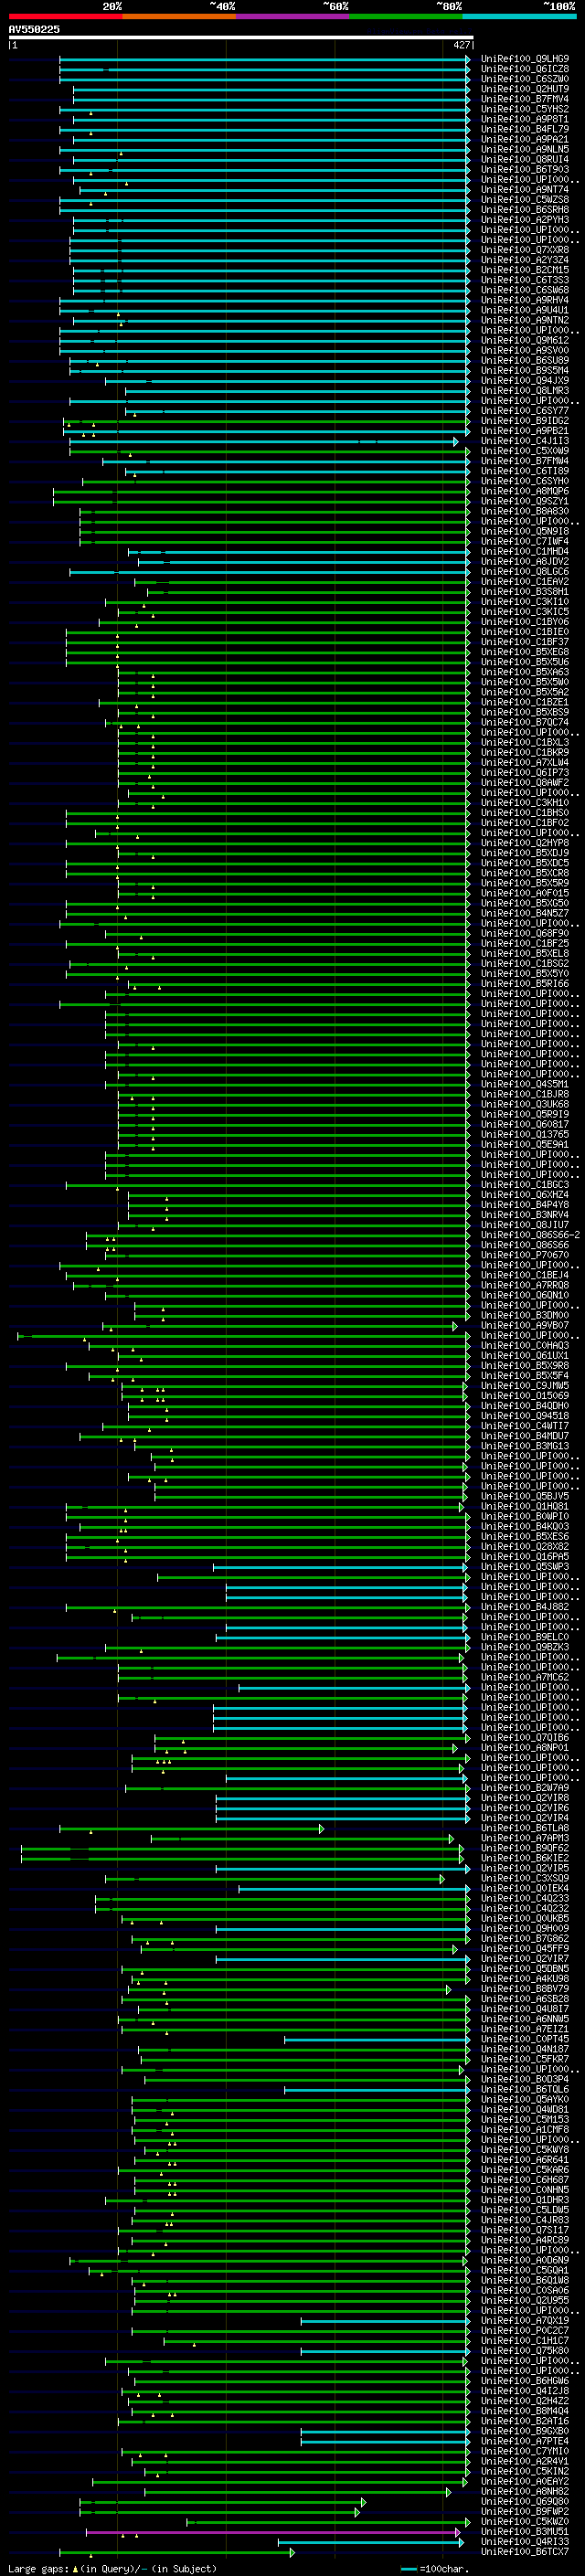Screen dimensions: 585x2576
Task: Select the UniRef100_A9VB07 label
Action: 525,1325
